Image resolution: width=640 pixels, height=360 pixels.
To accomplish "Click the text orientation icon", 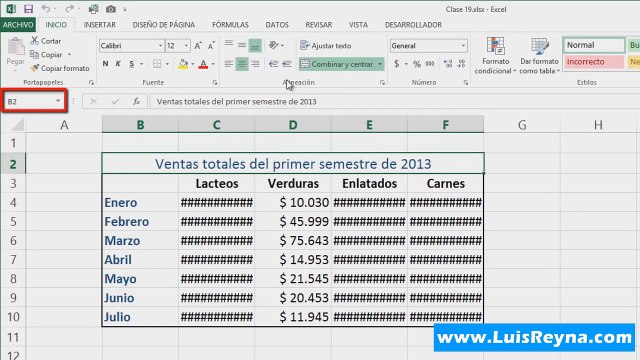I will [273, 45].
